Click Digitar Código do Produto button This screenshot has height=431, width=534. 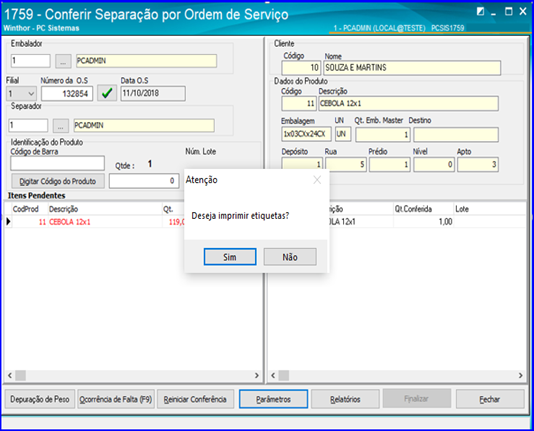(x=58, y=181)
